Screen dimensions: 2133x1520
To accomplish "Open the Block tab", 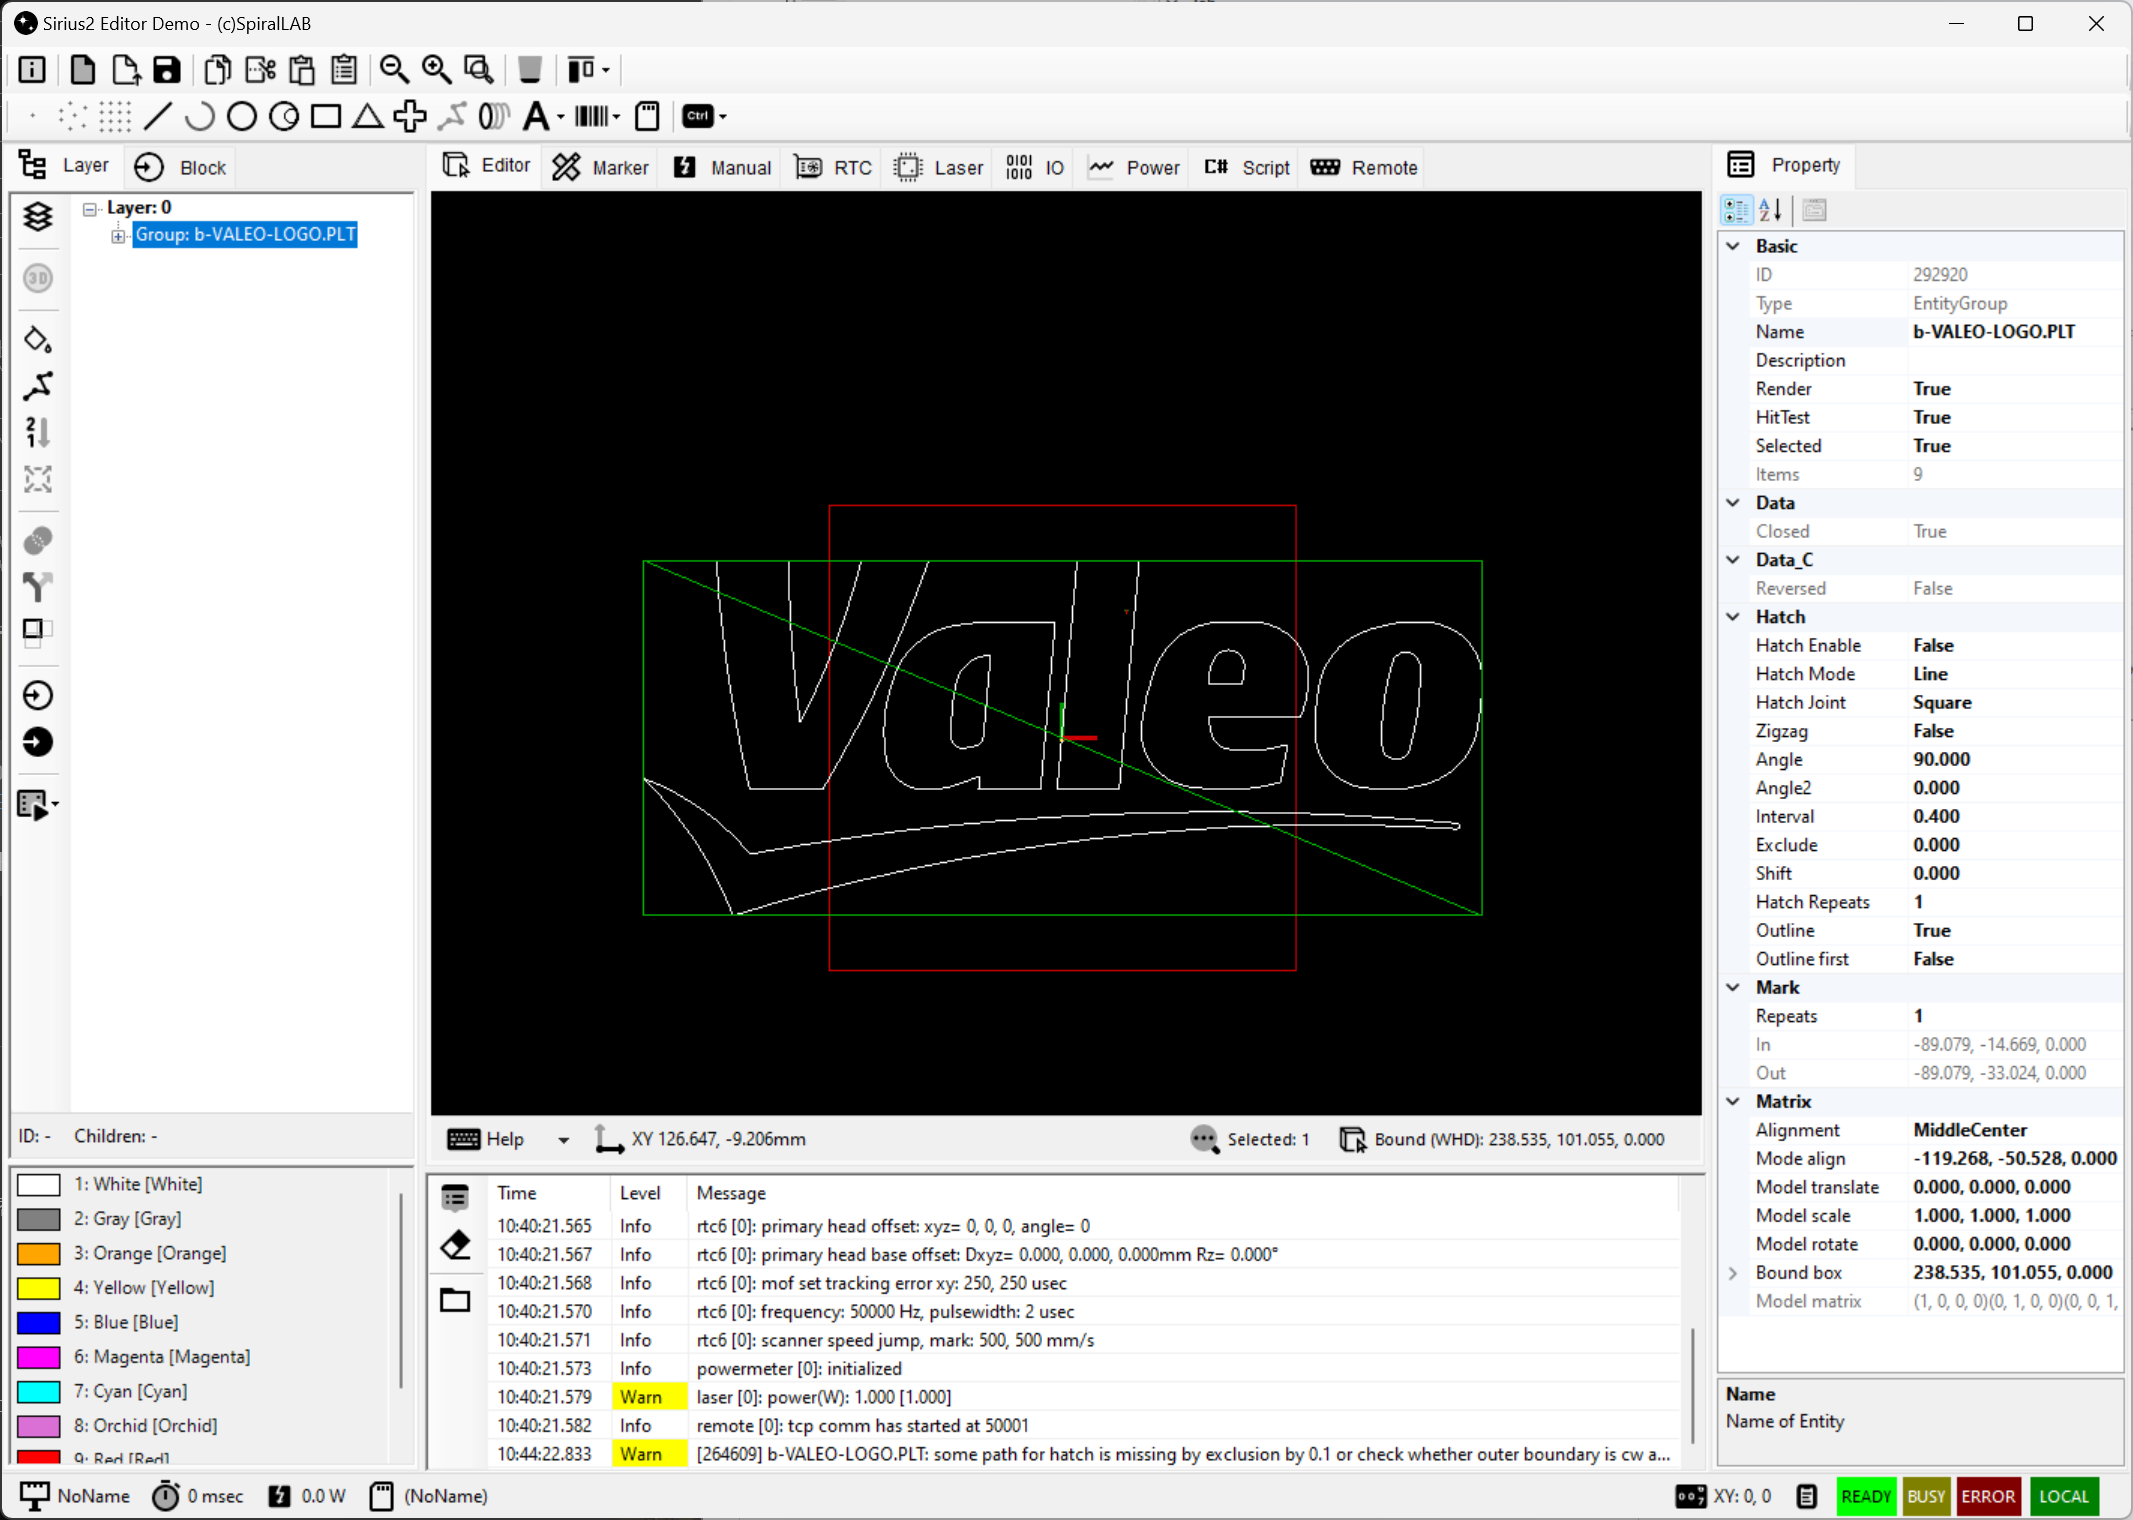I will (x=181, y=167).
